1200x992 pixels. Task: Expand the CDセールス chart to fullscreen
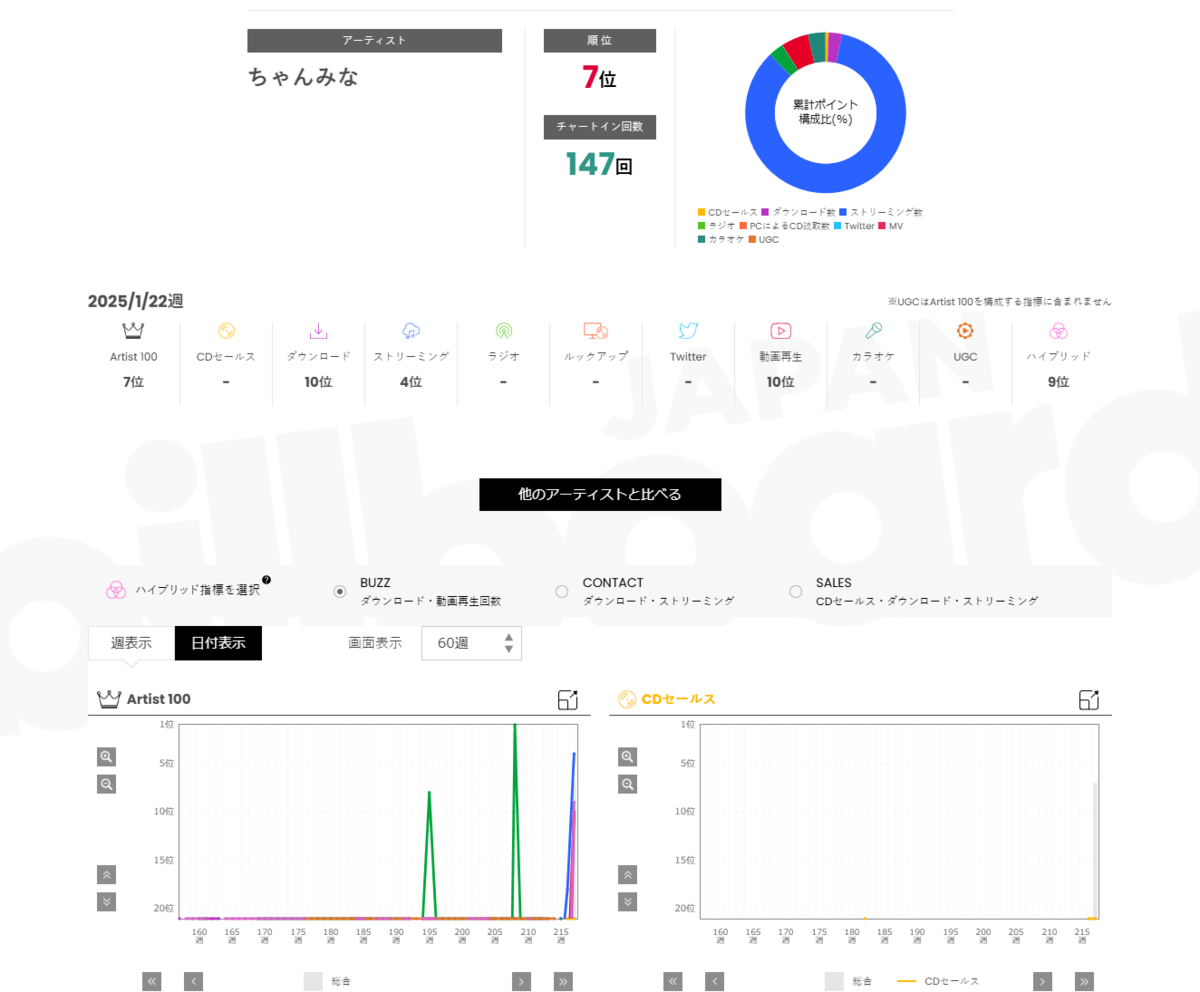[x=1089, y=700]
